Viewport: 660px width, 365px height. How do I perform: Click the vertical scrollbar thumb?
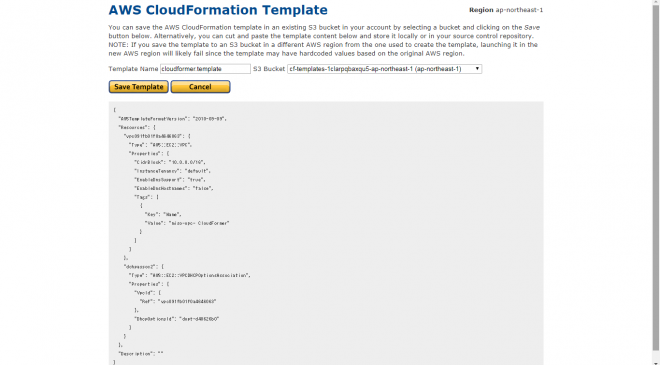click(x=656, y=178)
